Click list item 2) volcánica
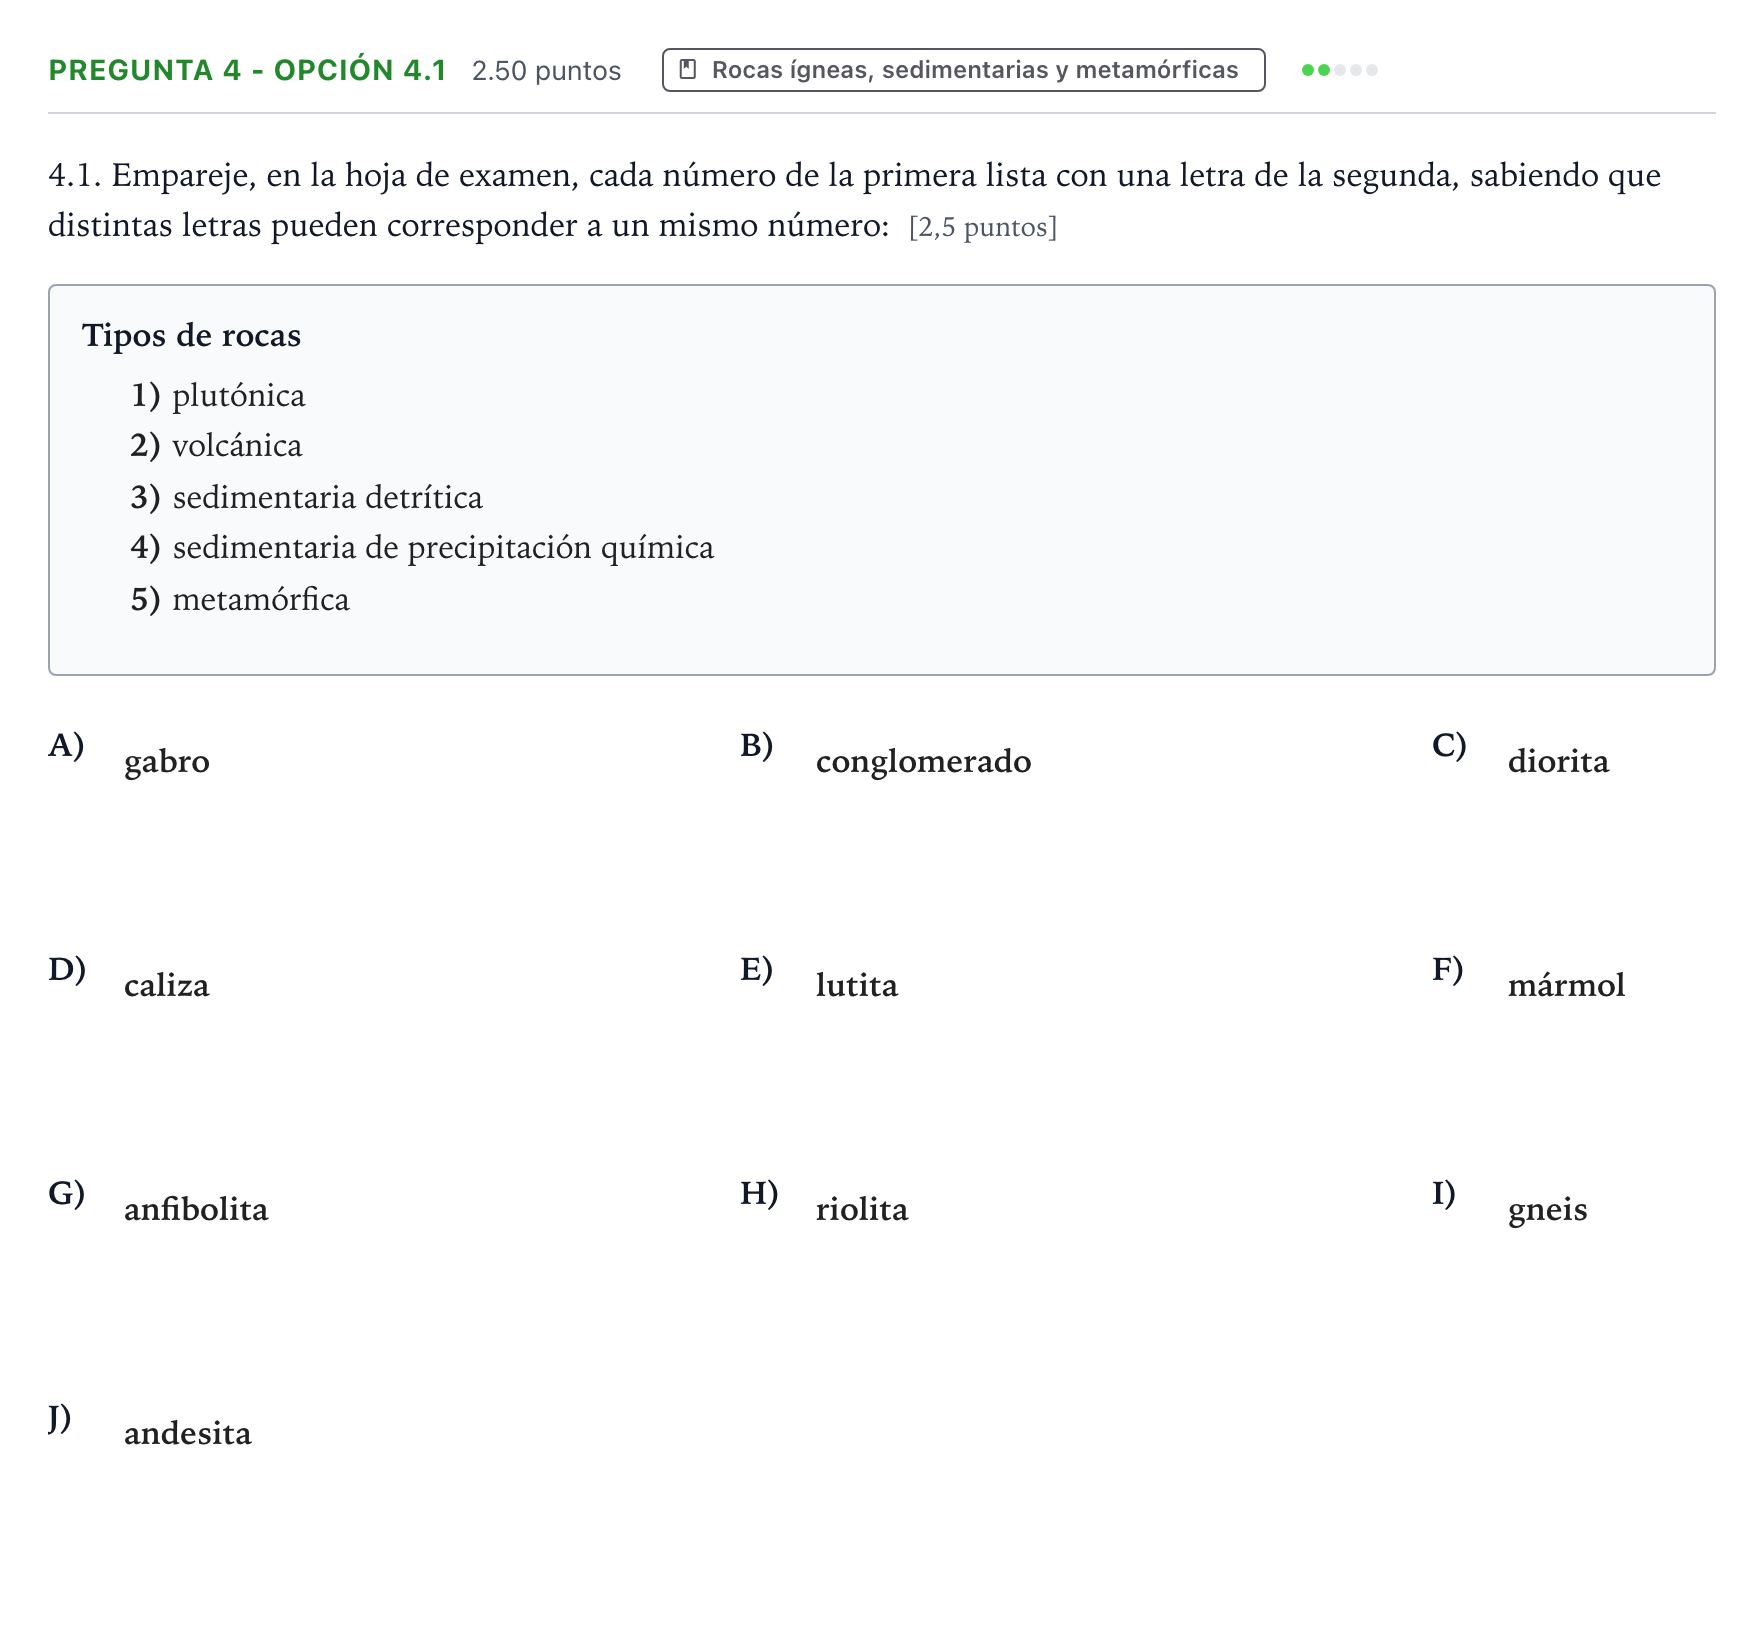Screen dimensions: 1764x1636 tap(216, 446)
